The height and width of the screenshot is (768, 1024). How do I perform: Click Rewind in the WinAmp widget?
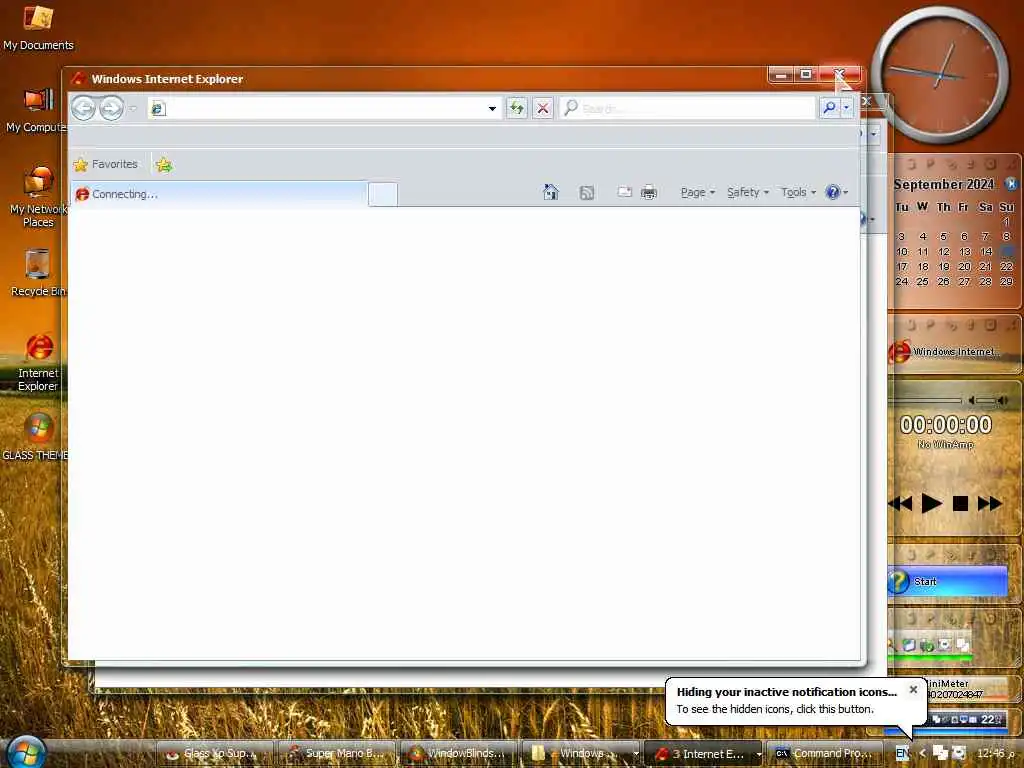tap(901, 504)
